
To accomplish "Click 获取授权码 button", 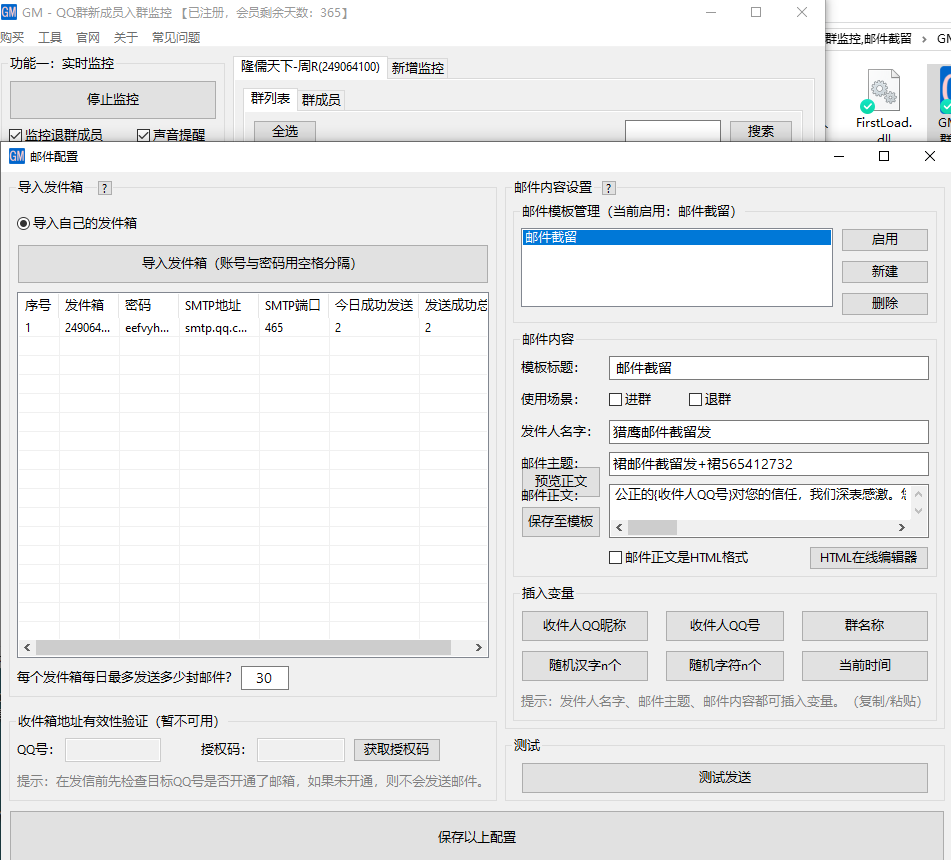I will coord(397,750).
